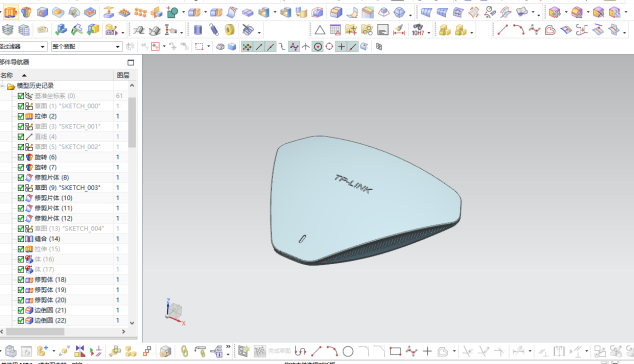Select the Arc sketch tool in bottom toolbar
634x364 pixels.
click(x=332, y=351)
